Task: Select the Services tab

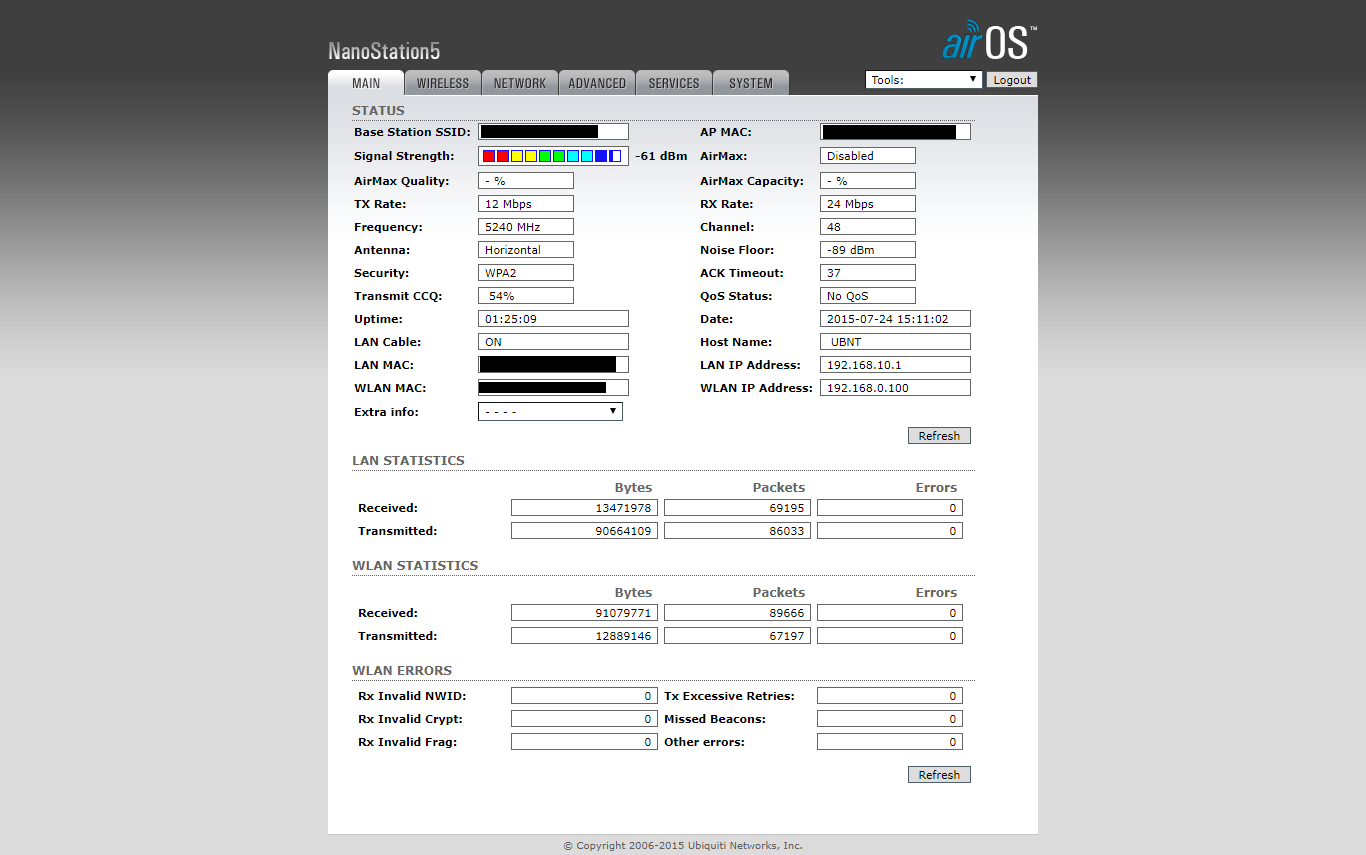Action: (674, 83)
